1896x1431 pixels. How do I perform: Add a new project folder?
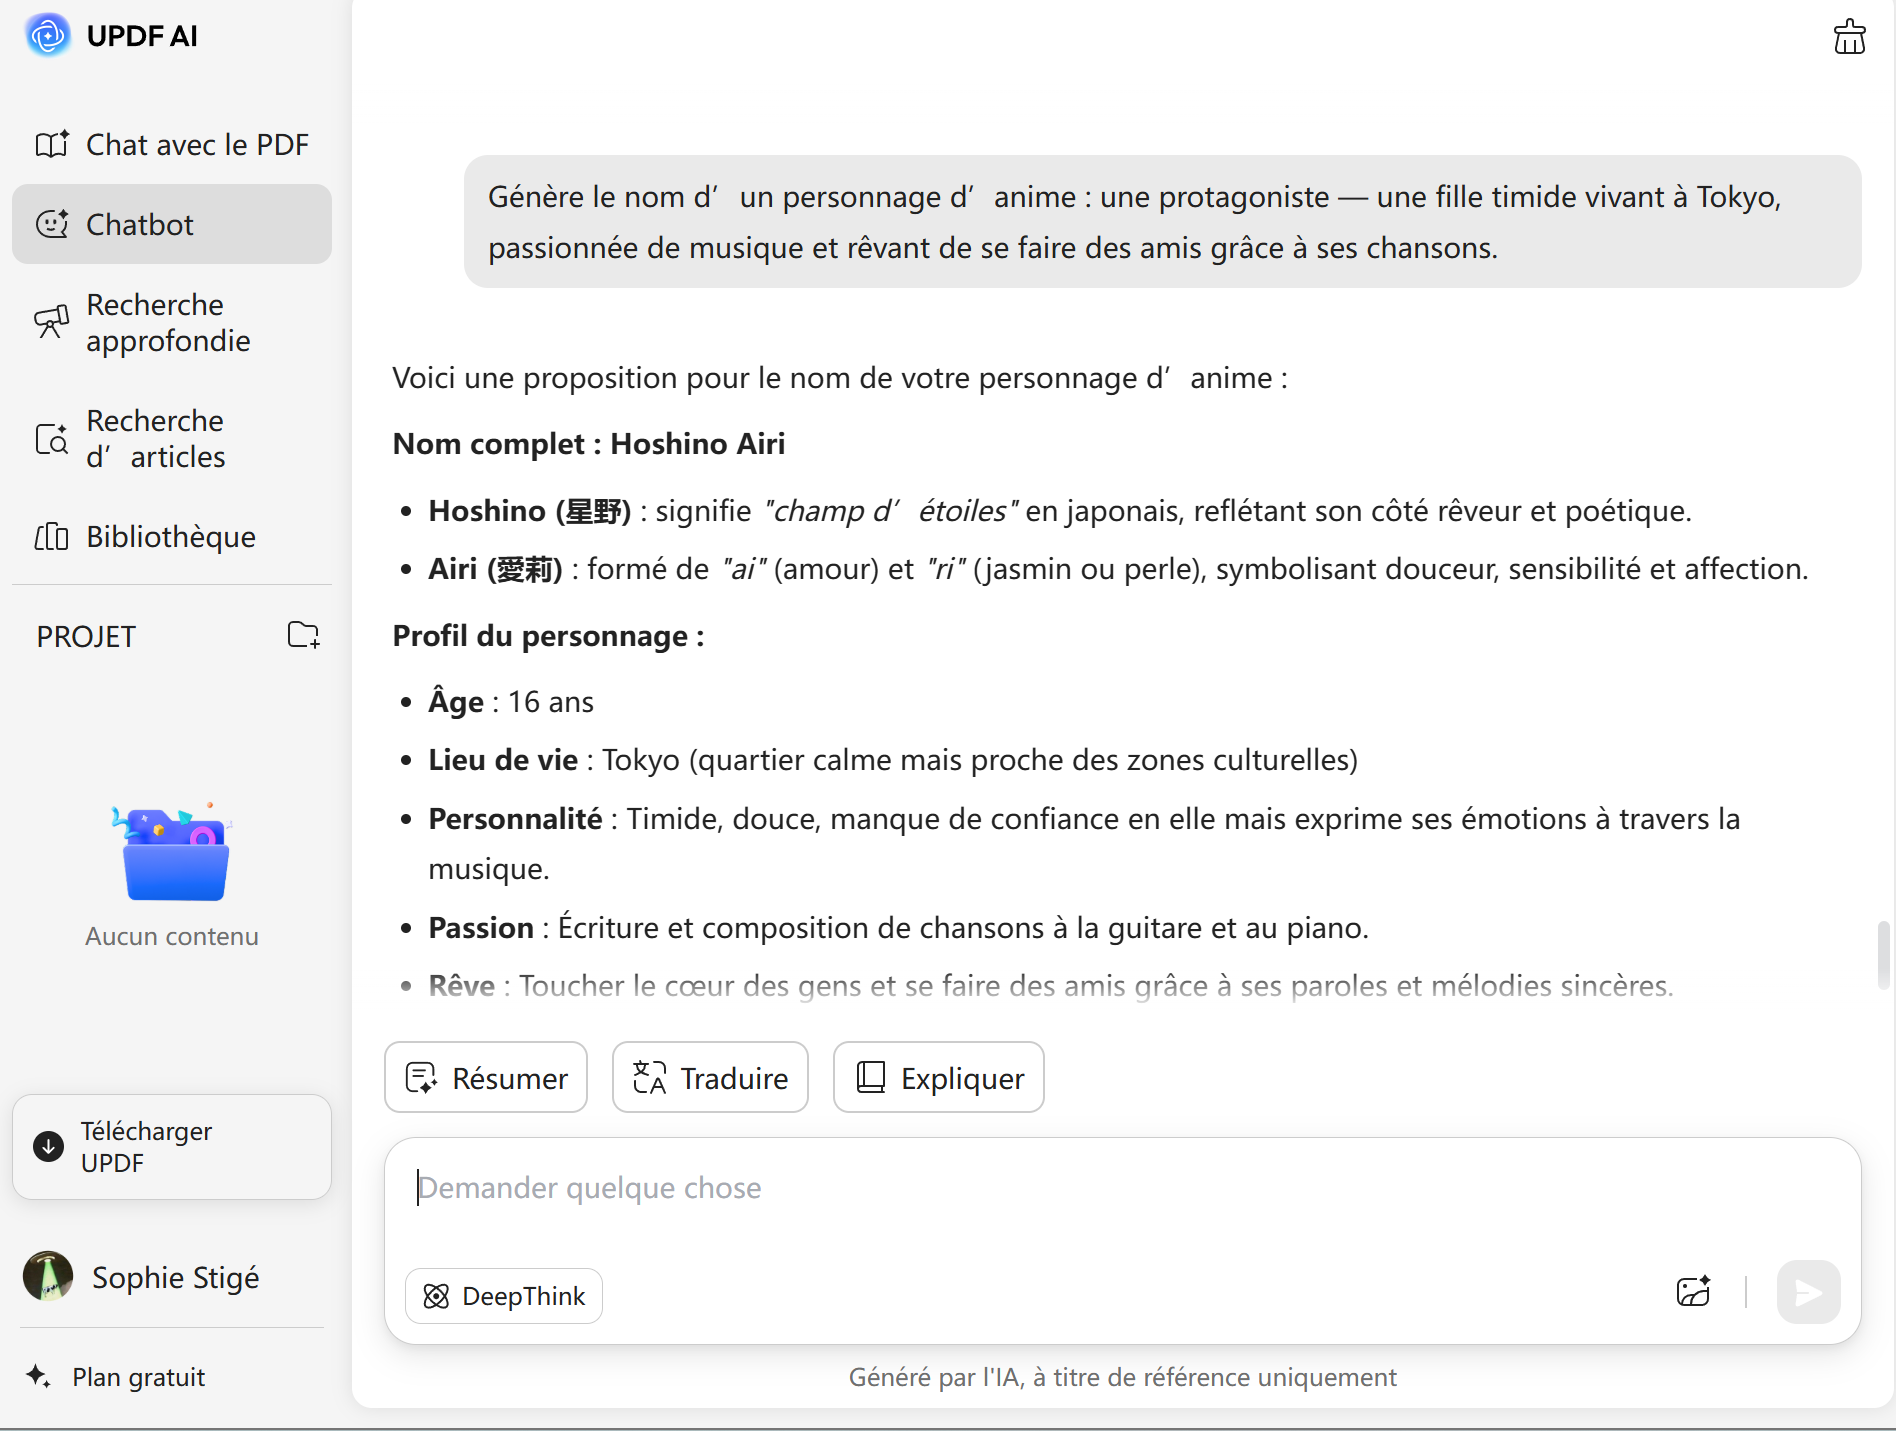tap(303, 635)
